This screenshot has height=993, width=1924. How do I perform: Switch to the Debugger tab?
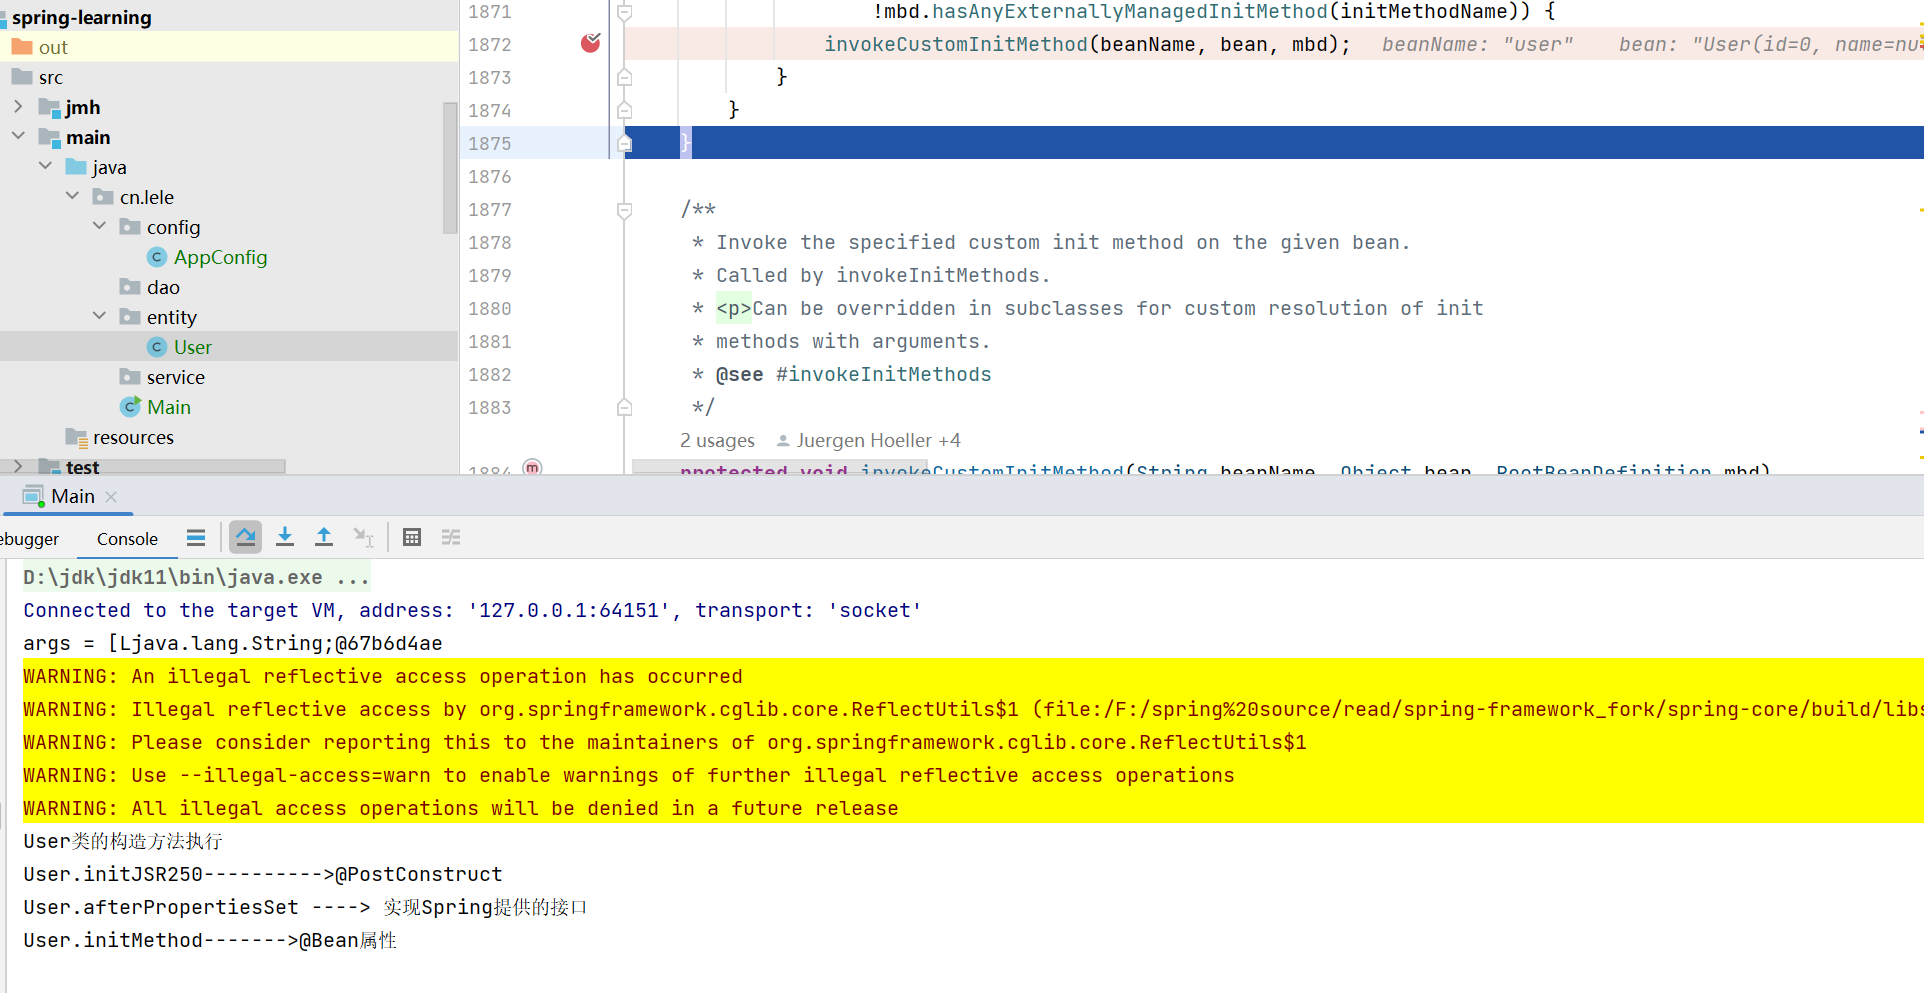(30, 539)
